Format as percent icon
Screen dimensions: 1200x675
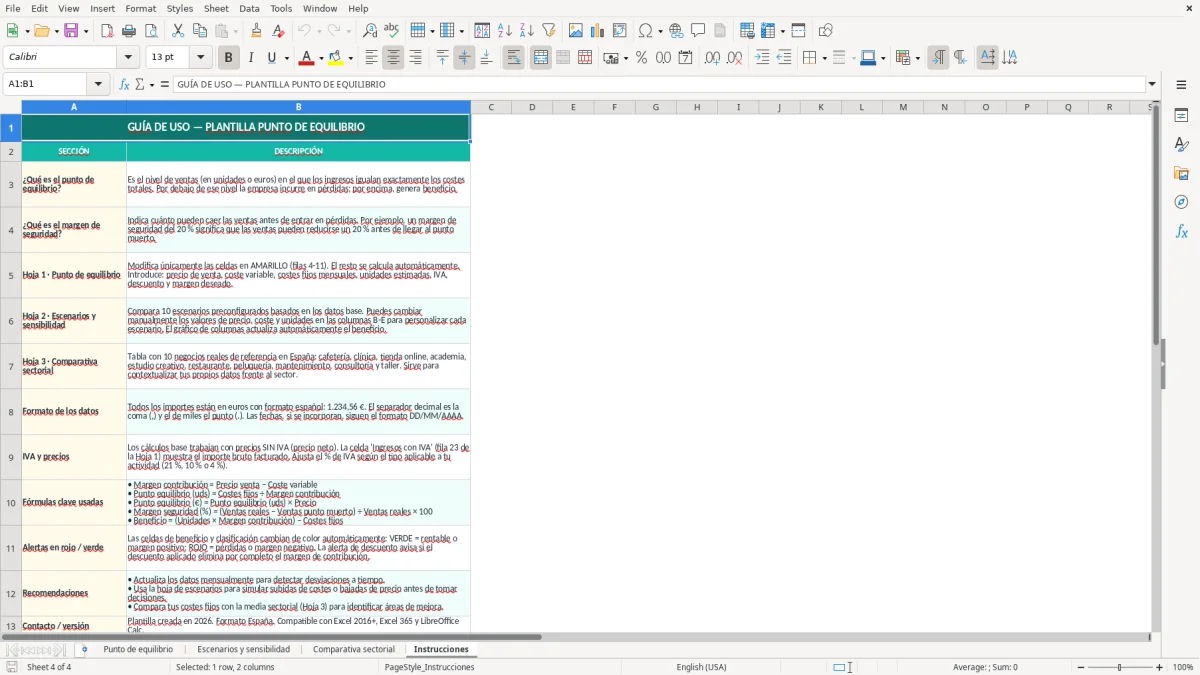tap(641, 58)
